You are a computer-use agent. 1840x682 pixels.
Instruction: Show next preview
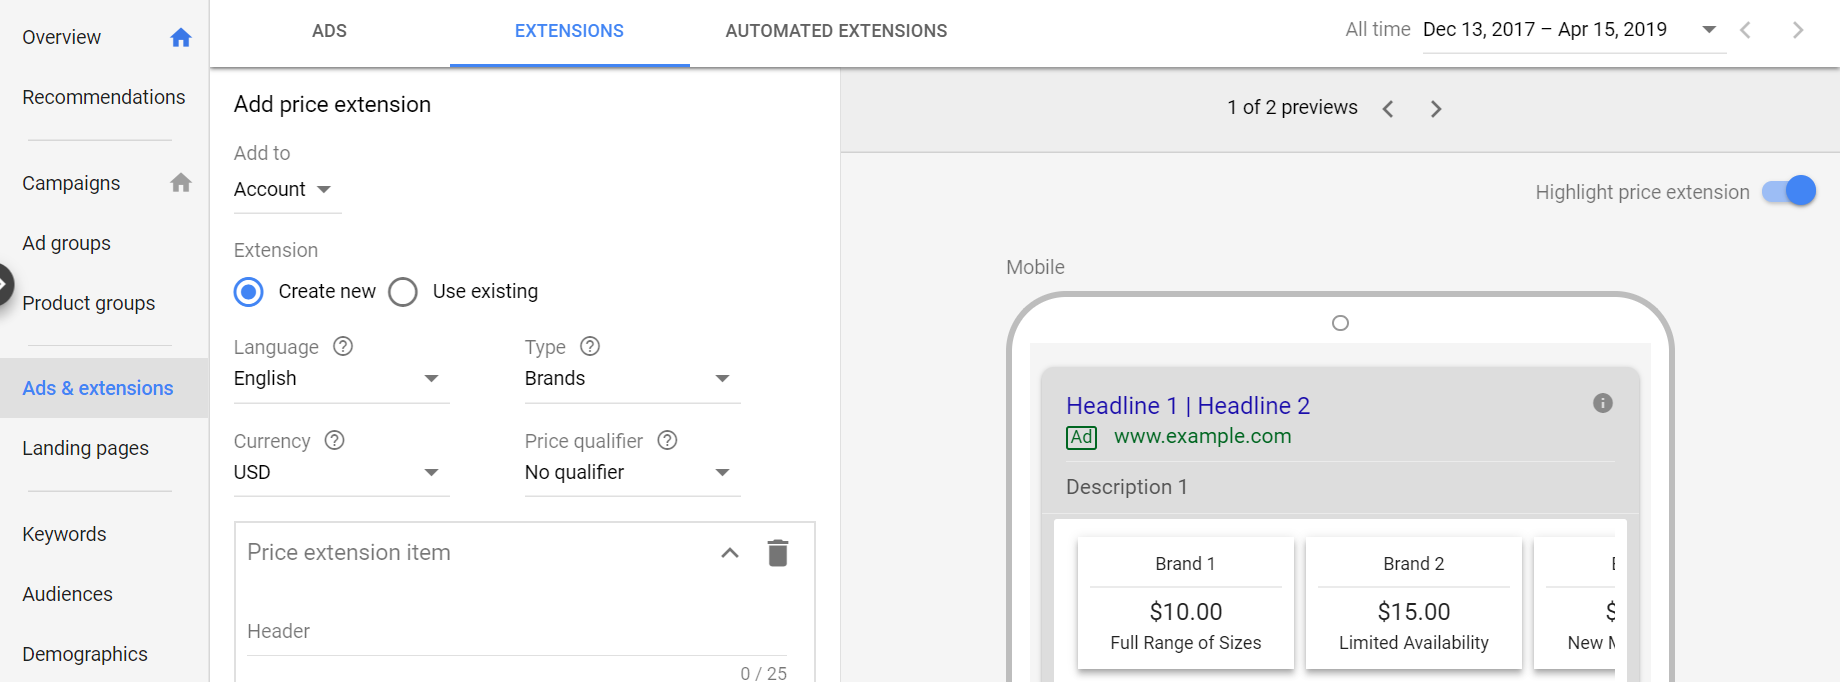[x=1436, y=109]
